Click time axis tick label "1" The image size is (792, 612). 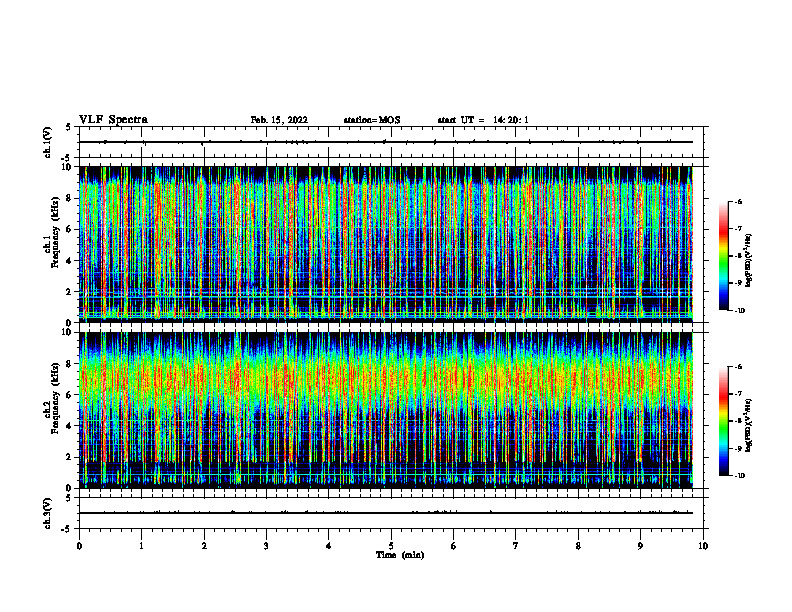tap(142, 546)
